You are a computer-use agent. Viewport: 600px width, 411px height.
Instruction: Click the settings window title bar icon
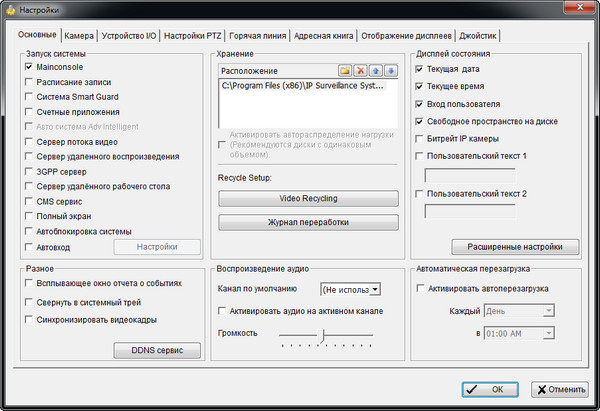10,10
